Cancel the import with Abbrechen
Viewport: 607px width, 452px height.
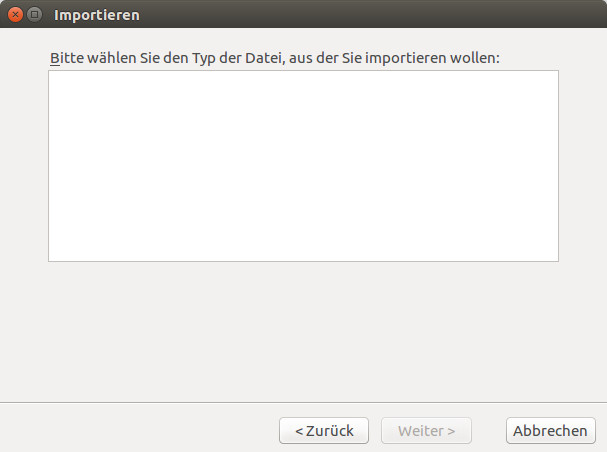pyautogui.click(x=550, y=431)
